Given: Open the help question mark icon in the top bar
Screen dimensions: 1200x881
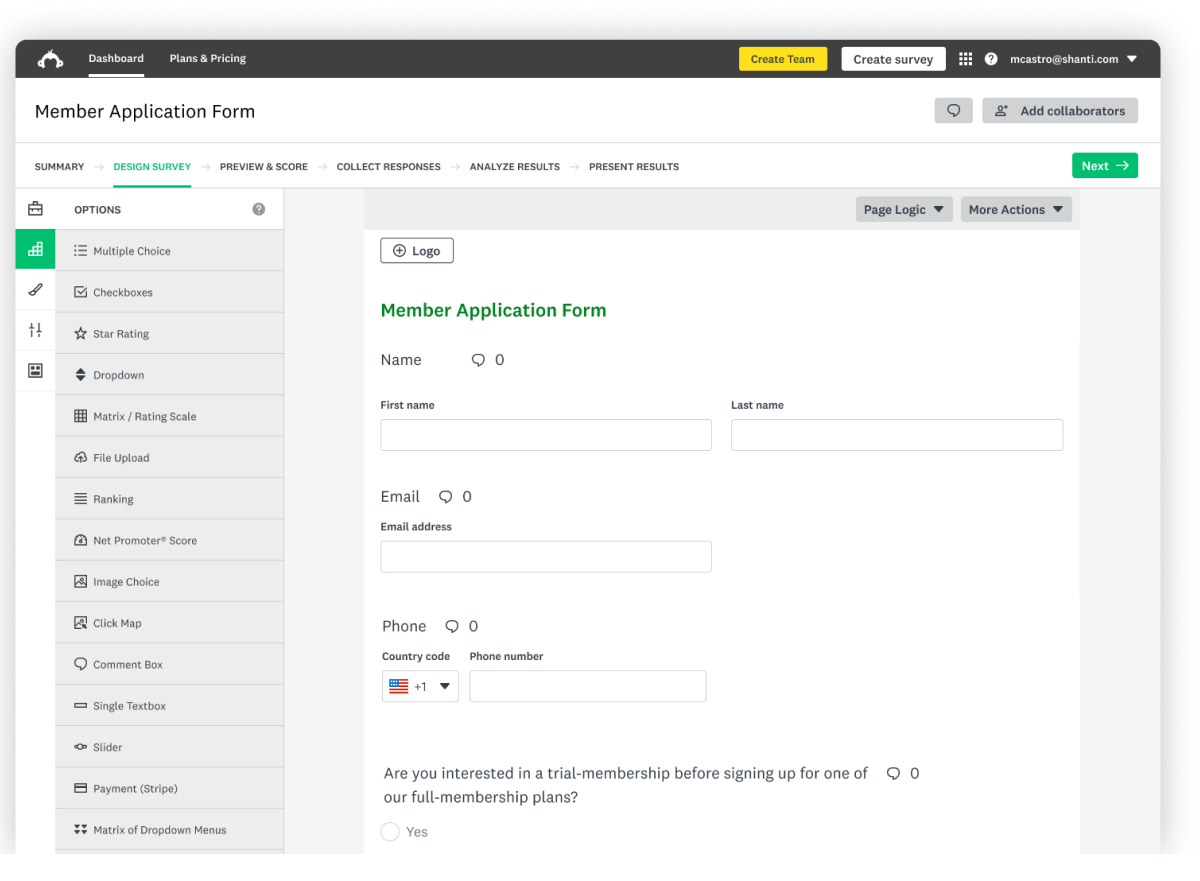Looking at the screenshot, I should click(991, 59).
